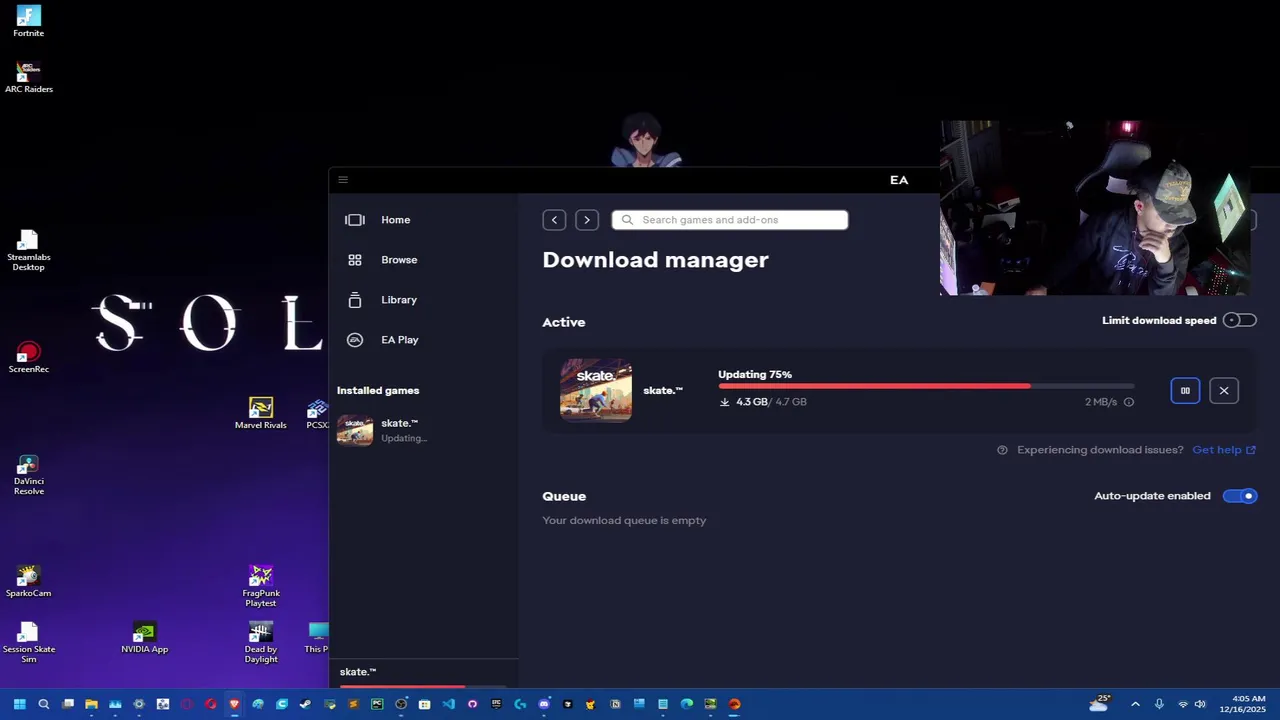The height and width of the screenshot is (720, 1280).
Task: Click the 4.3 GB / 4.7 GB size text
Action: [x=771, y=402]
